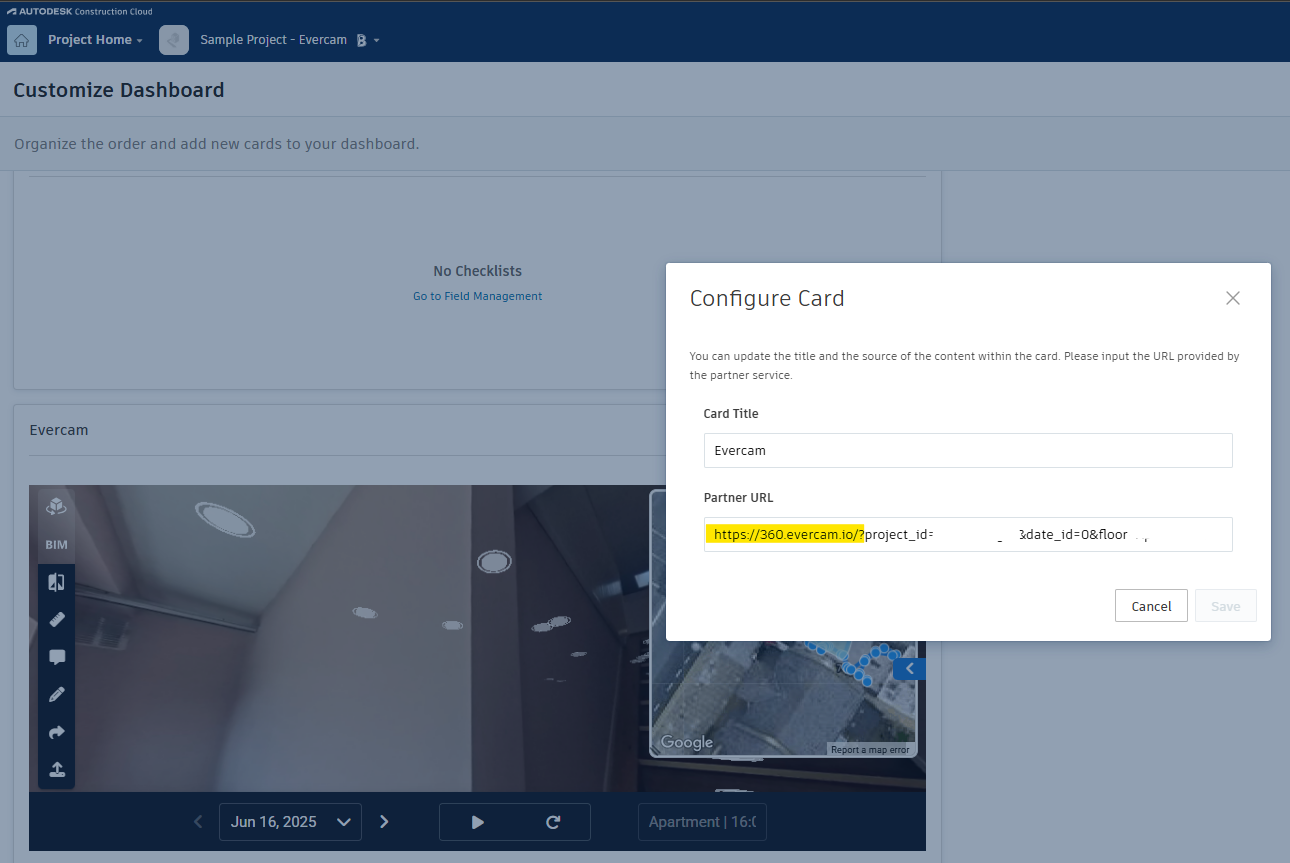Image resolution: width=1290 pixels, height=863 pixels.
Task: Edit the Card Title input field
Action: tap(968, 450)
